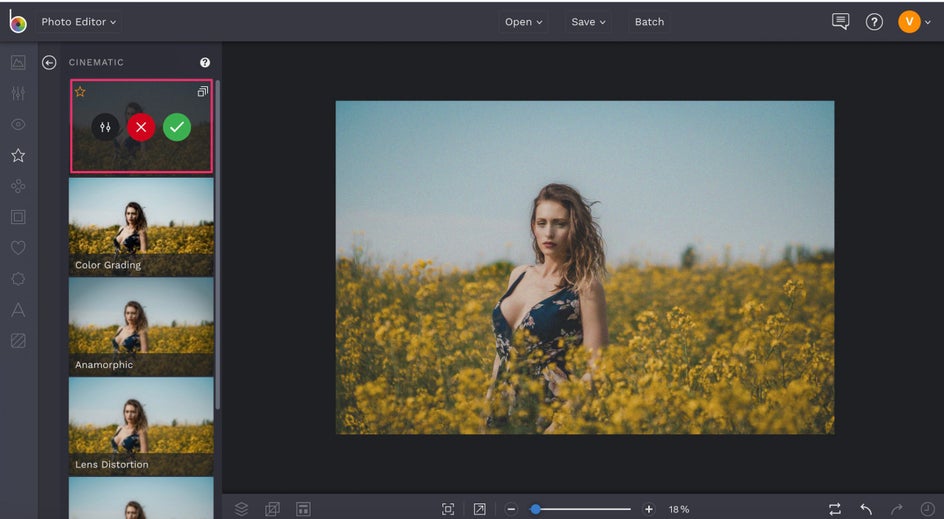Image resolution: width=944 pixels, height=519 pixels.
Task: Favorite the selected effect with star icon
Action: [x=80, y=92]
